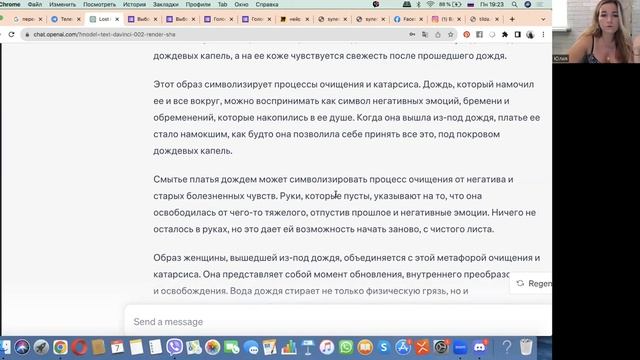Expand the tab search chevron
Screen dimensions: 640x360
[543, 19]
